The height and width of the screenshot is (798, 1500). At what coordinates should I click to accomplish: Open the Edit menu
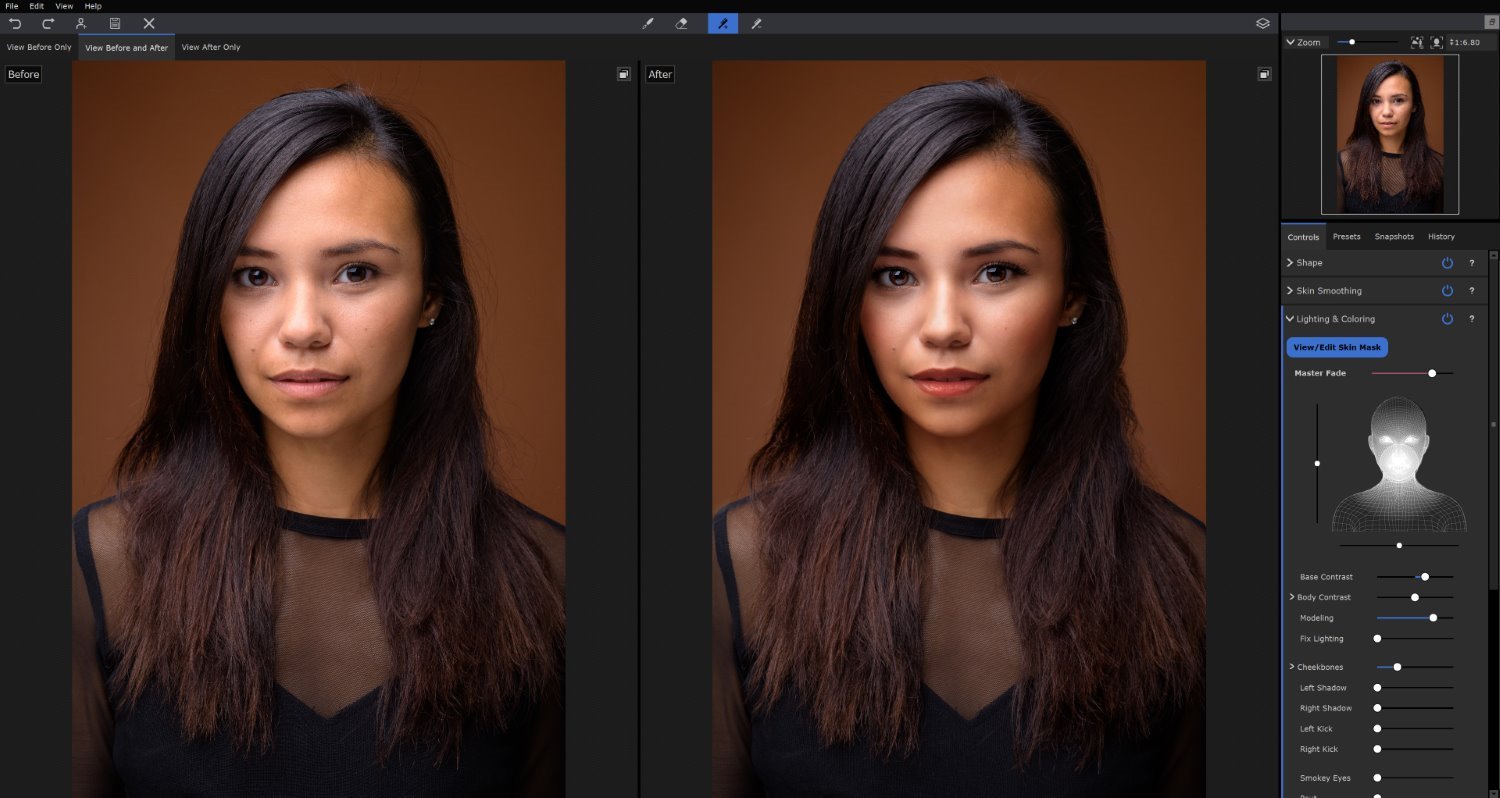pyautogui.click(x=36, y=6)
